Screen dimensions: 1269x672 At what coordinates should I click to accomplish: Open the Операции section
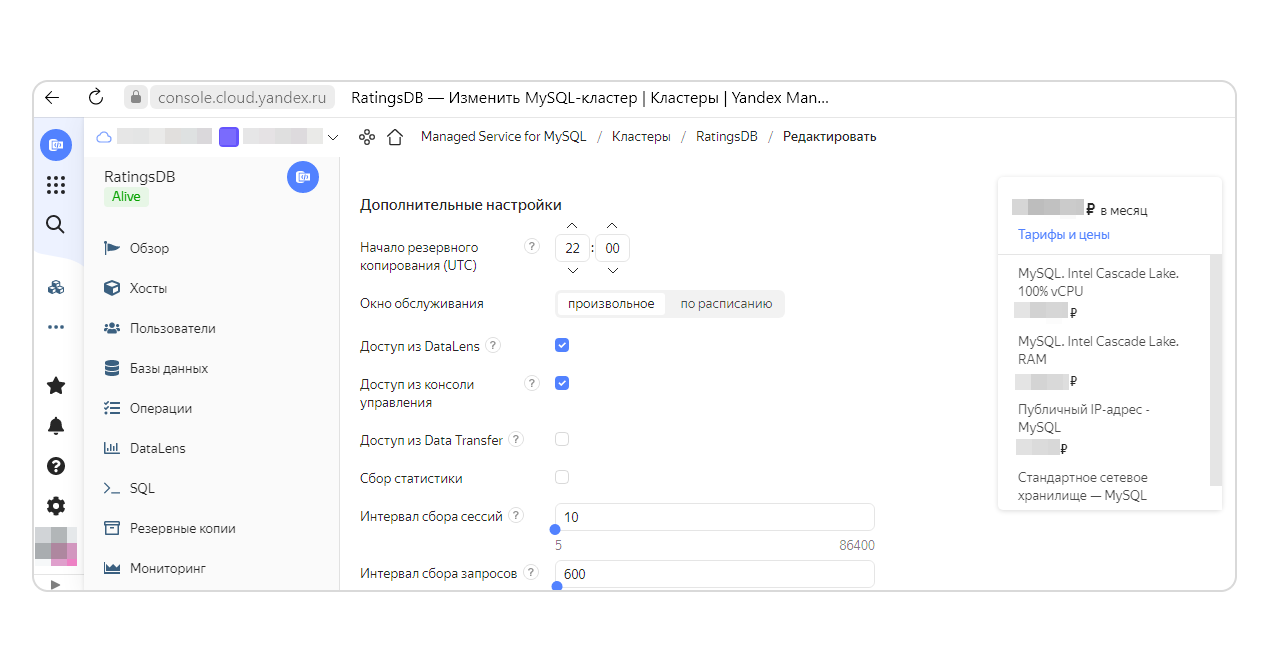(160, 408)
